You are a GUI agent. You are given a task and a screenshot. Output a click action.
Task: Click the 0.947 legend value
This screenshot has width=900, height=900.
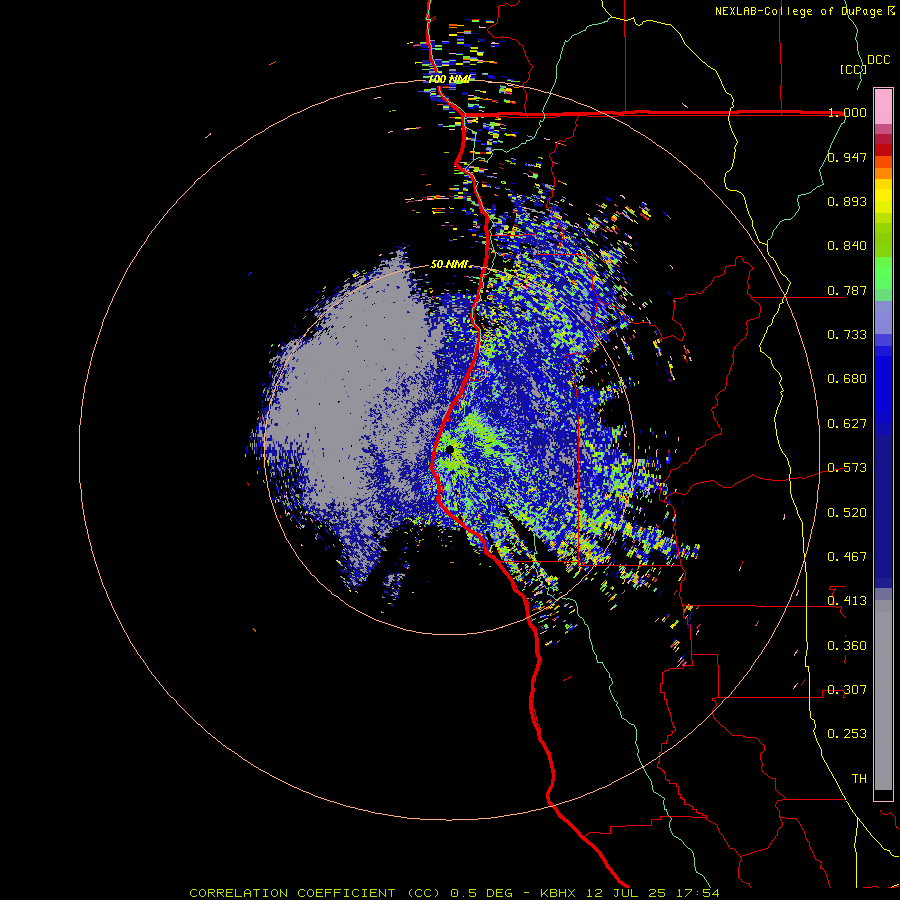[847, 157]
